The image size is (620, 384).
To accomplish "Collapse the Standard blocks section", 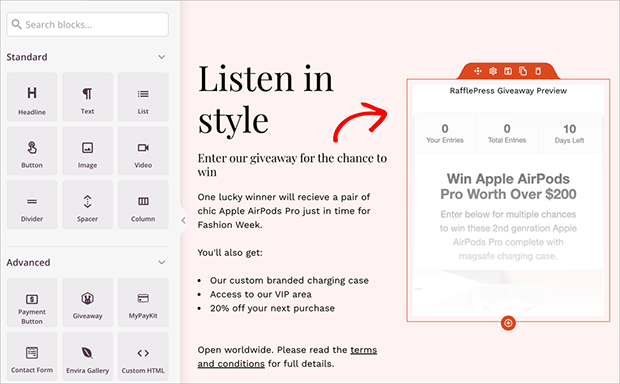I will point(162,57).
